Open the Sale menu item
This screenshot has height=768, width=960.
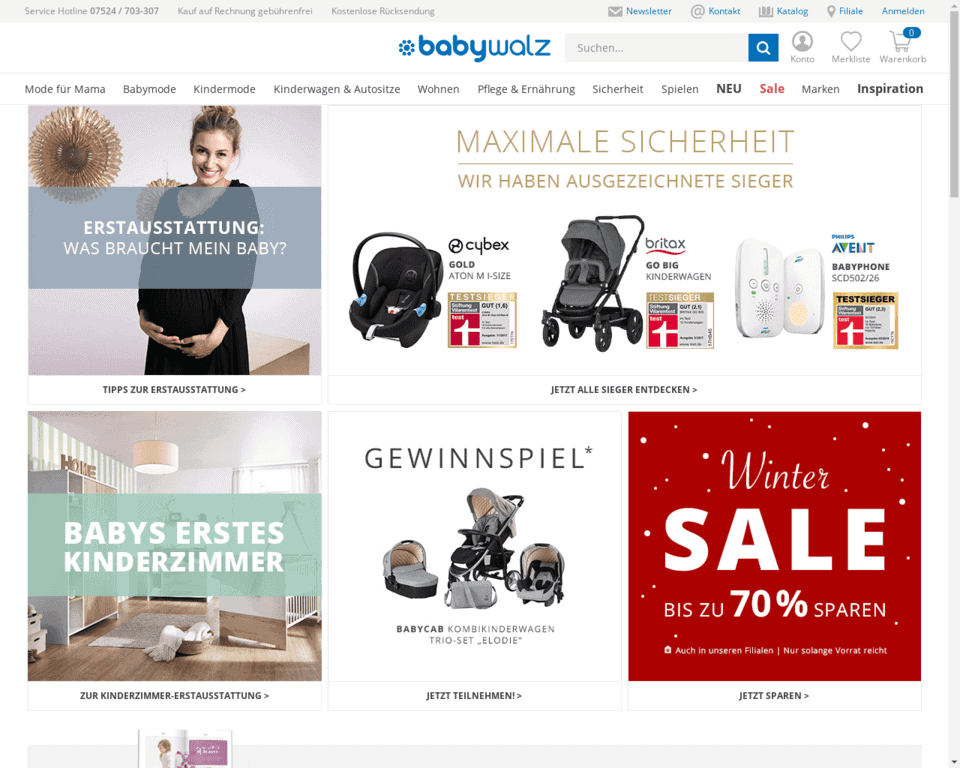coord(772,89)
